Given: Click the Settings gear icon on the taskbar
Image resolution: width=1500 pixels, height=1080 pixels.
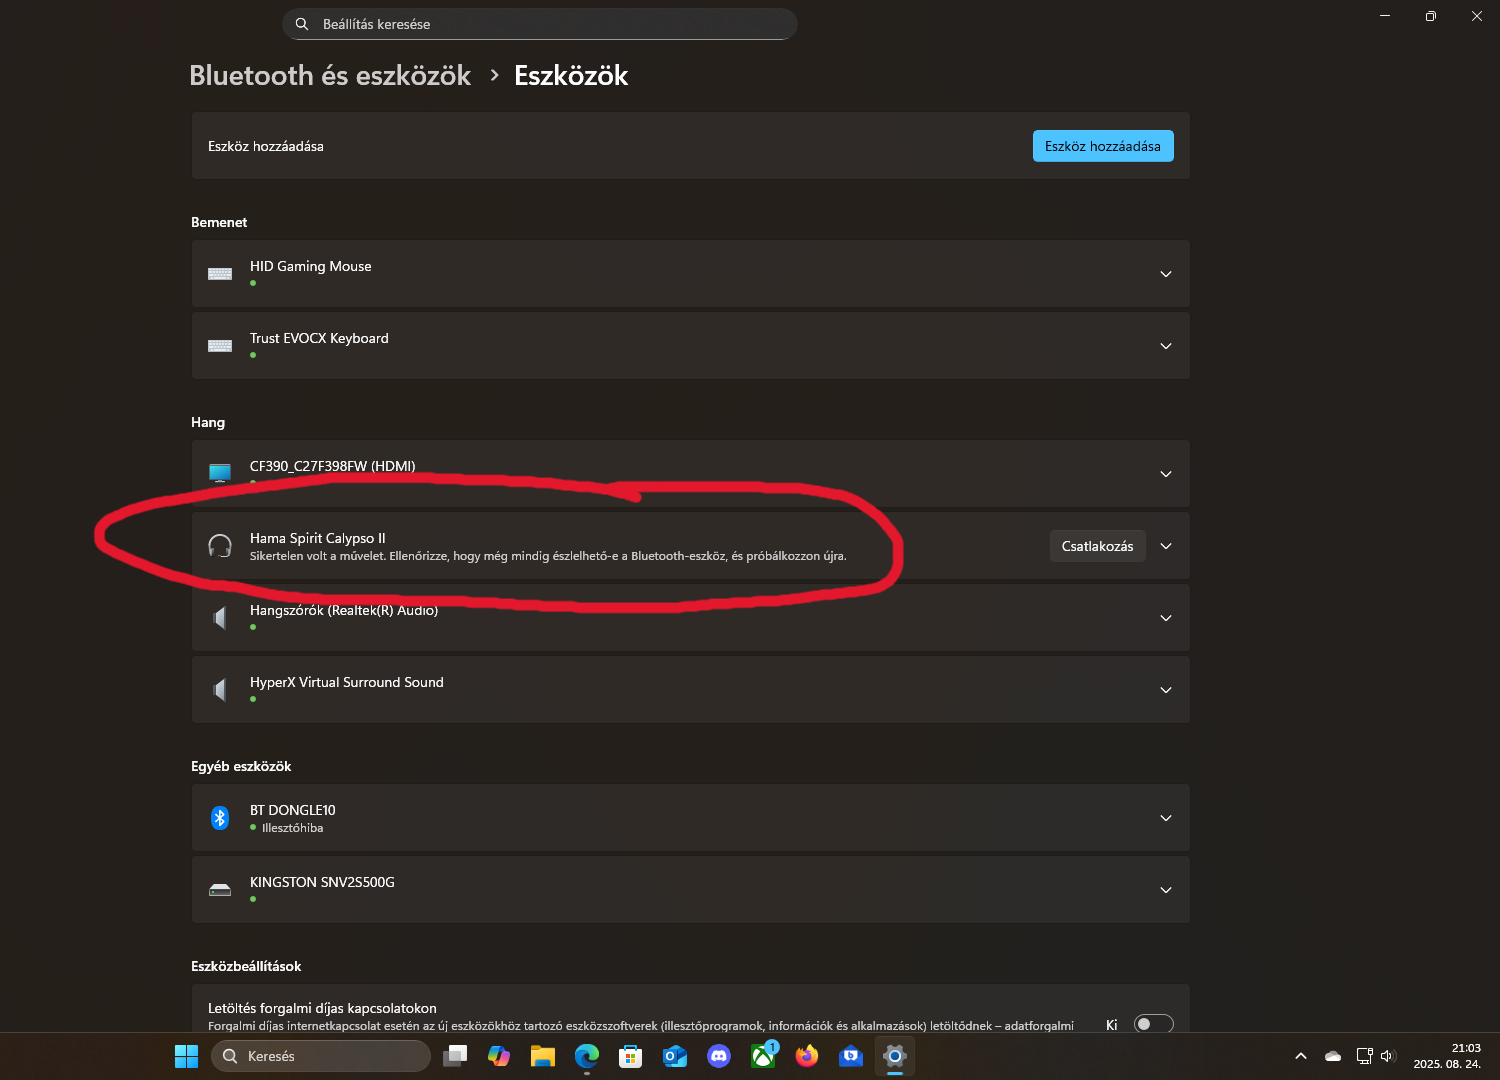Looking at the screenshot, I should point(895,1056).
